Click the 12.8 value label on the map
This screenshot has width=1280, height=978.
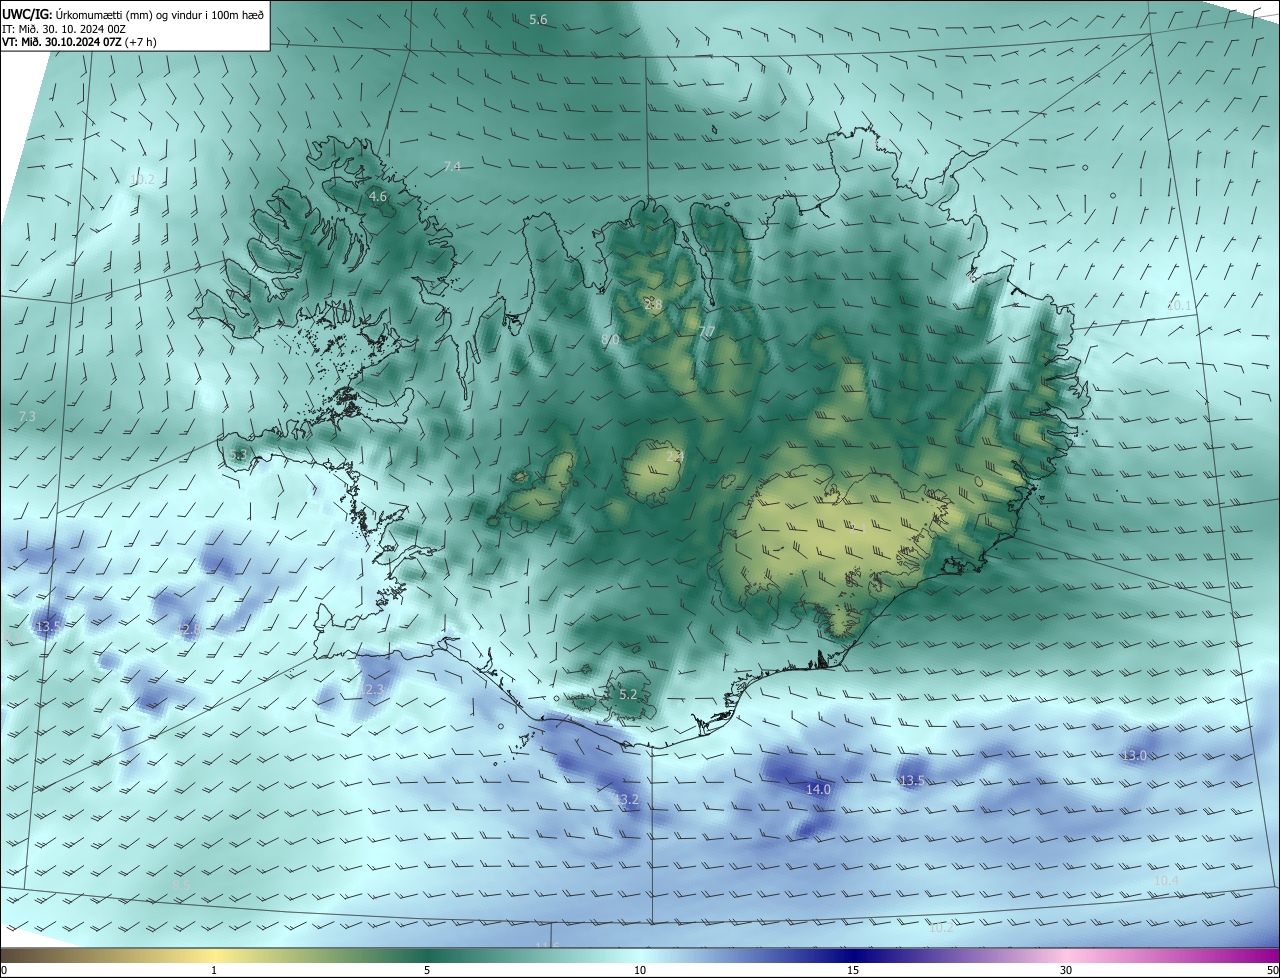[189, 629]
